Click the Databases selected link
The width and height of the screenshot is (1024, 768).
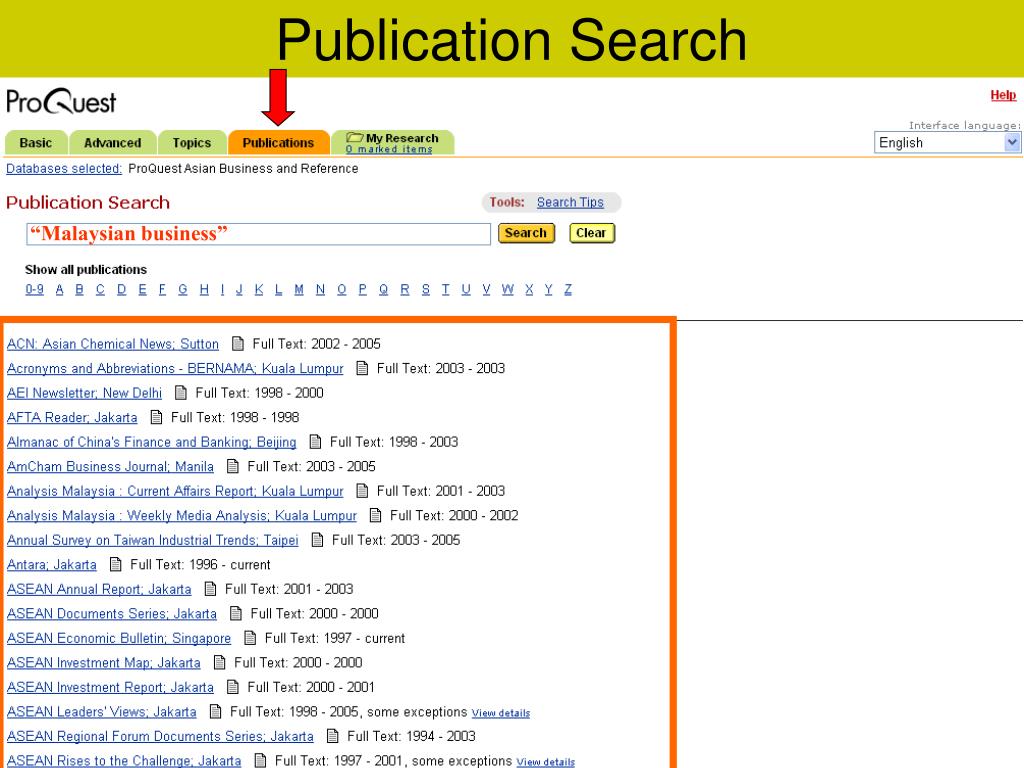click(64, 168)
